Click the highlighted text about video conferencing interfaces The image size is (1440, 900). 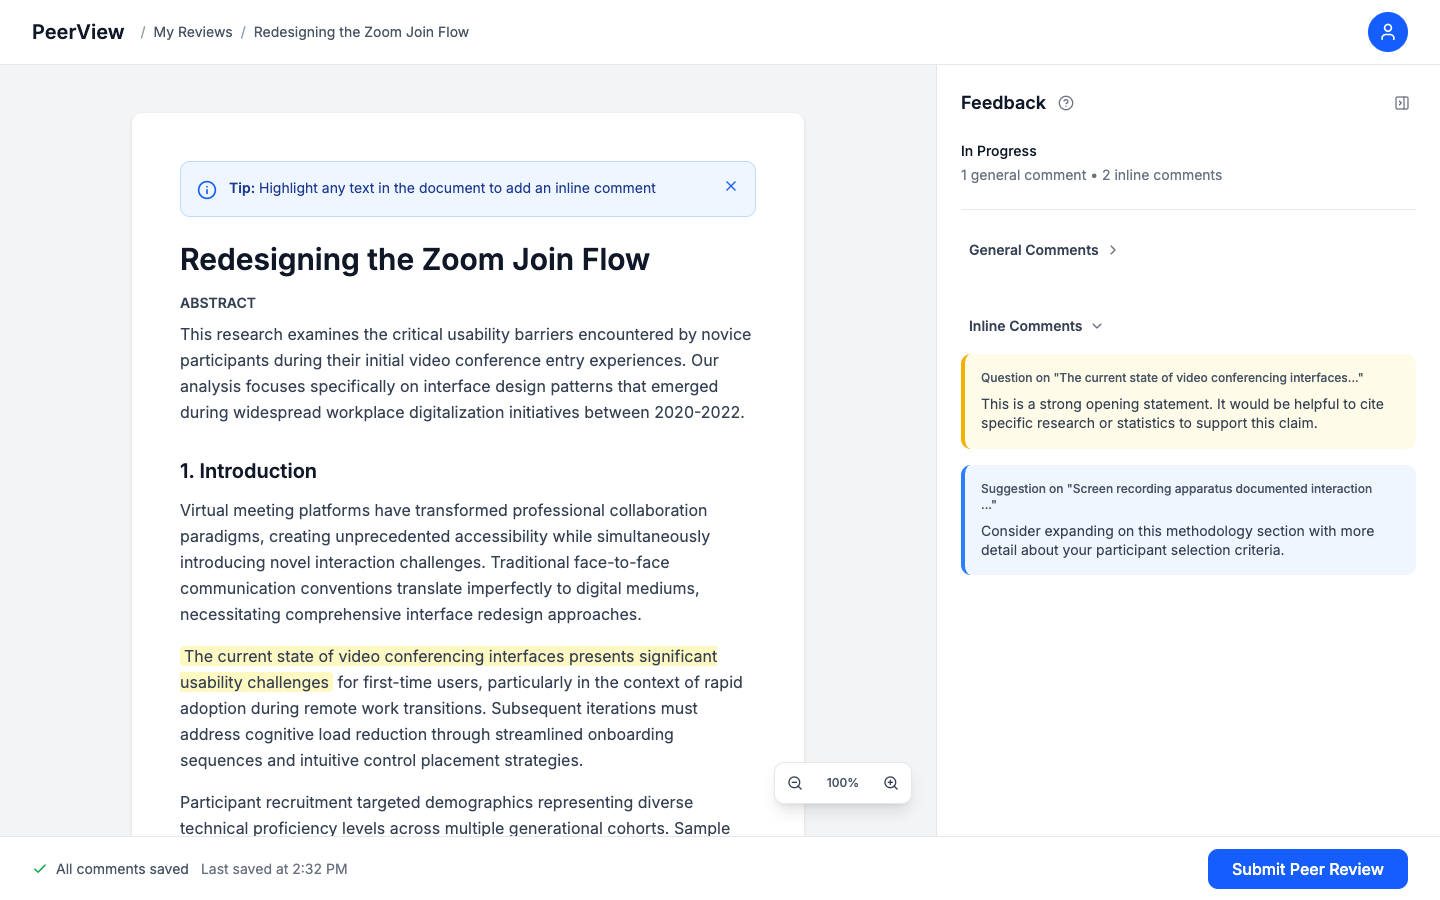pos(450,669)
